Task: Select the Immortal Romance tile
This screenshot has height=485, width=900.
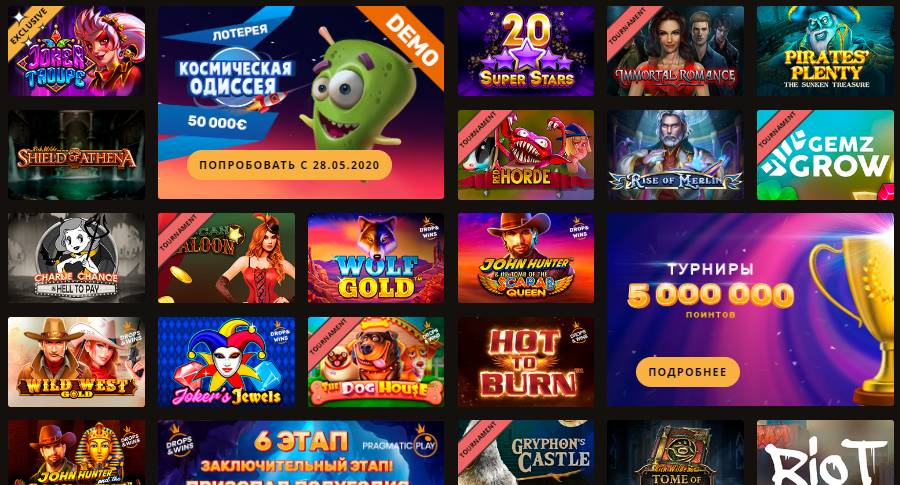Action: pos(676,51)
